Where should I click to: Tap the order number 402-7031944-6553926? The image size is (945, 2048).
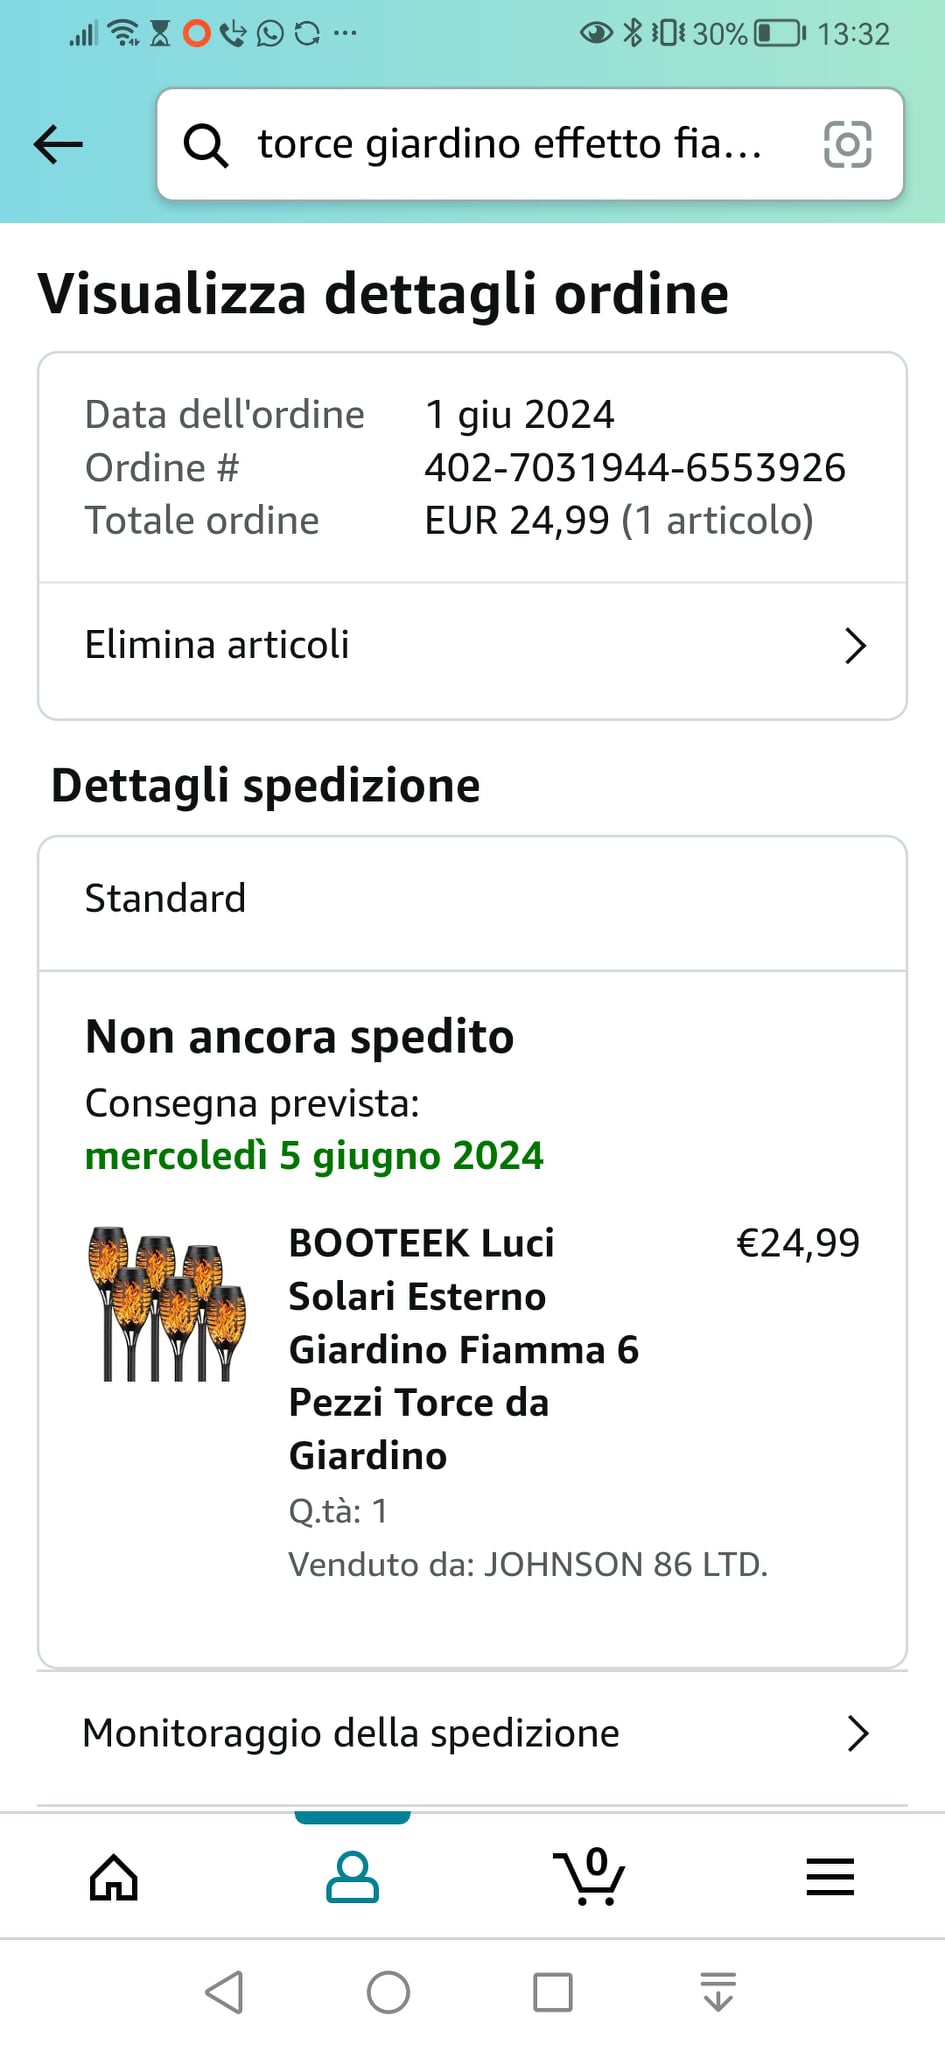(x=635, y=468)
